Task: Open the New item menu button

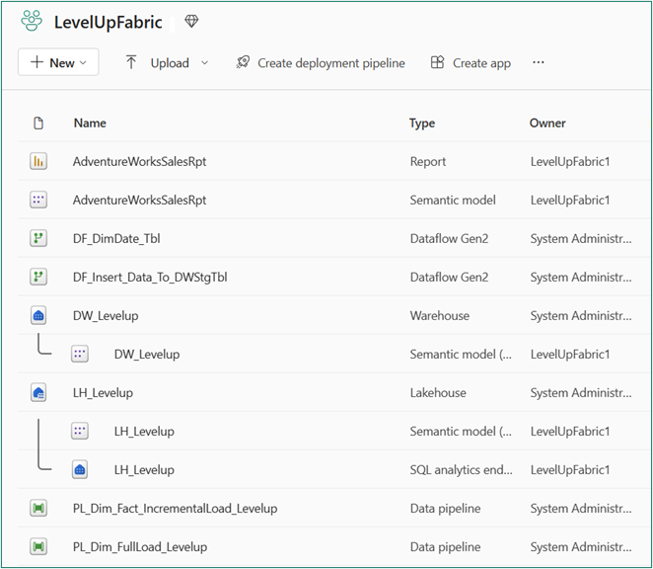Action: click(58, 62)
